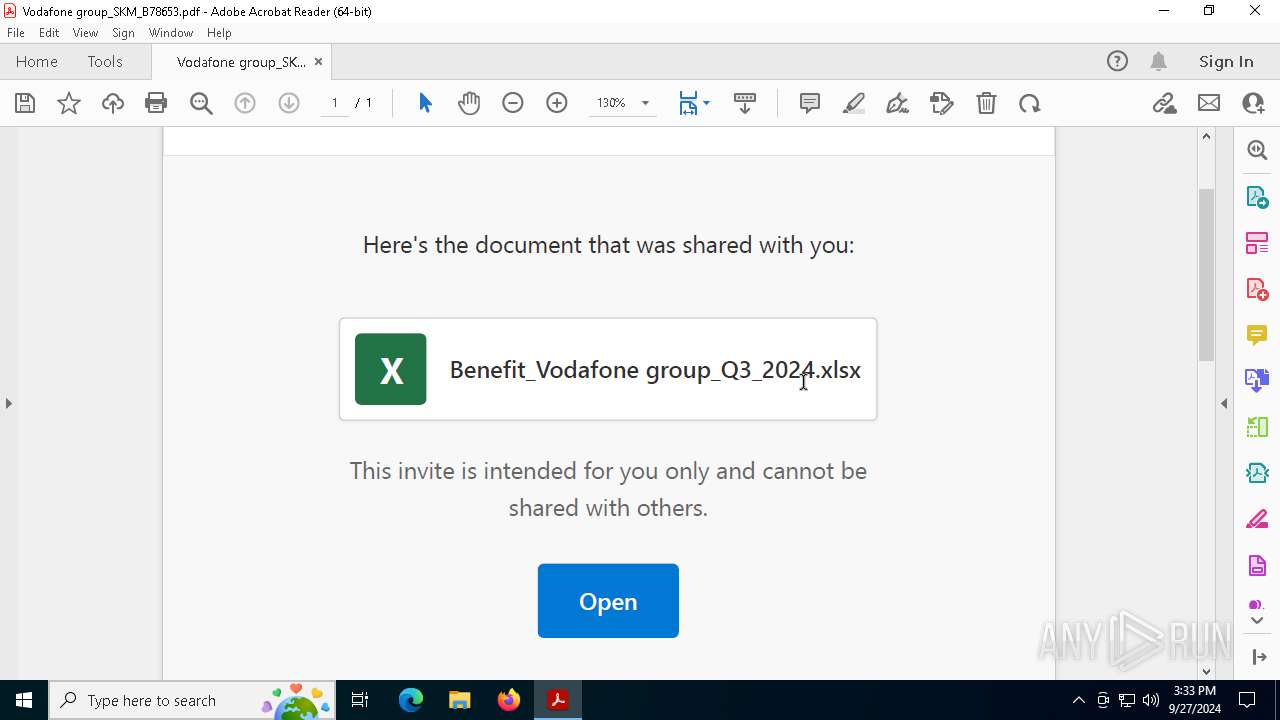
Task: Open the request signatures stamp tool
Action: (x=942, y=103)
